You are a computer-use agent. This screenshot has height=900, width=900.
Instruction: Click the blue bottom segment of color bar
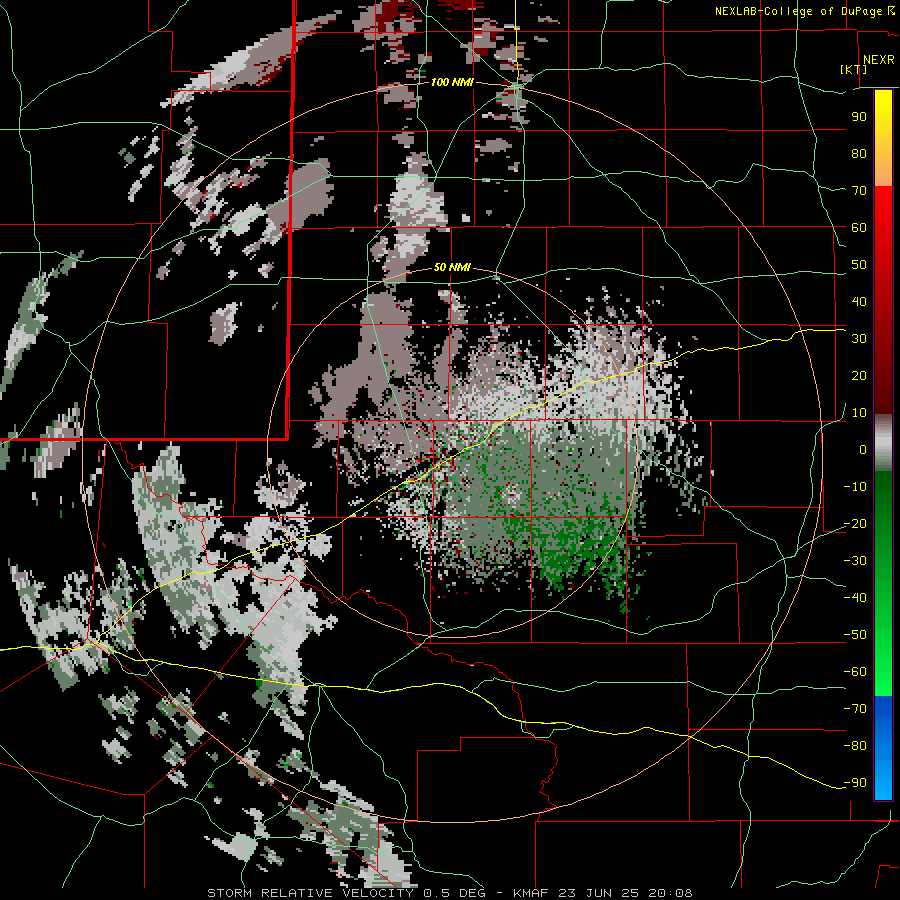click(883, 748)
